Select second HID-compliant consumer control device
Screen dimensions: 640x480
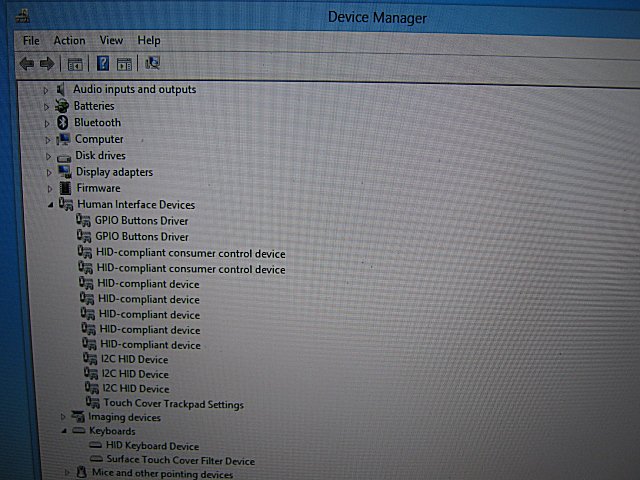click(x=191, y=269)
